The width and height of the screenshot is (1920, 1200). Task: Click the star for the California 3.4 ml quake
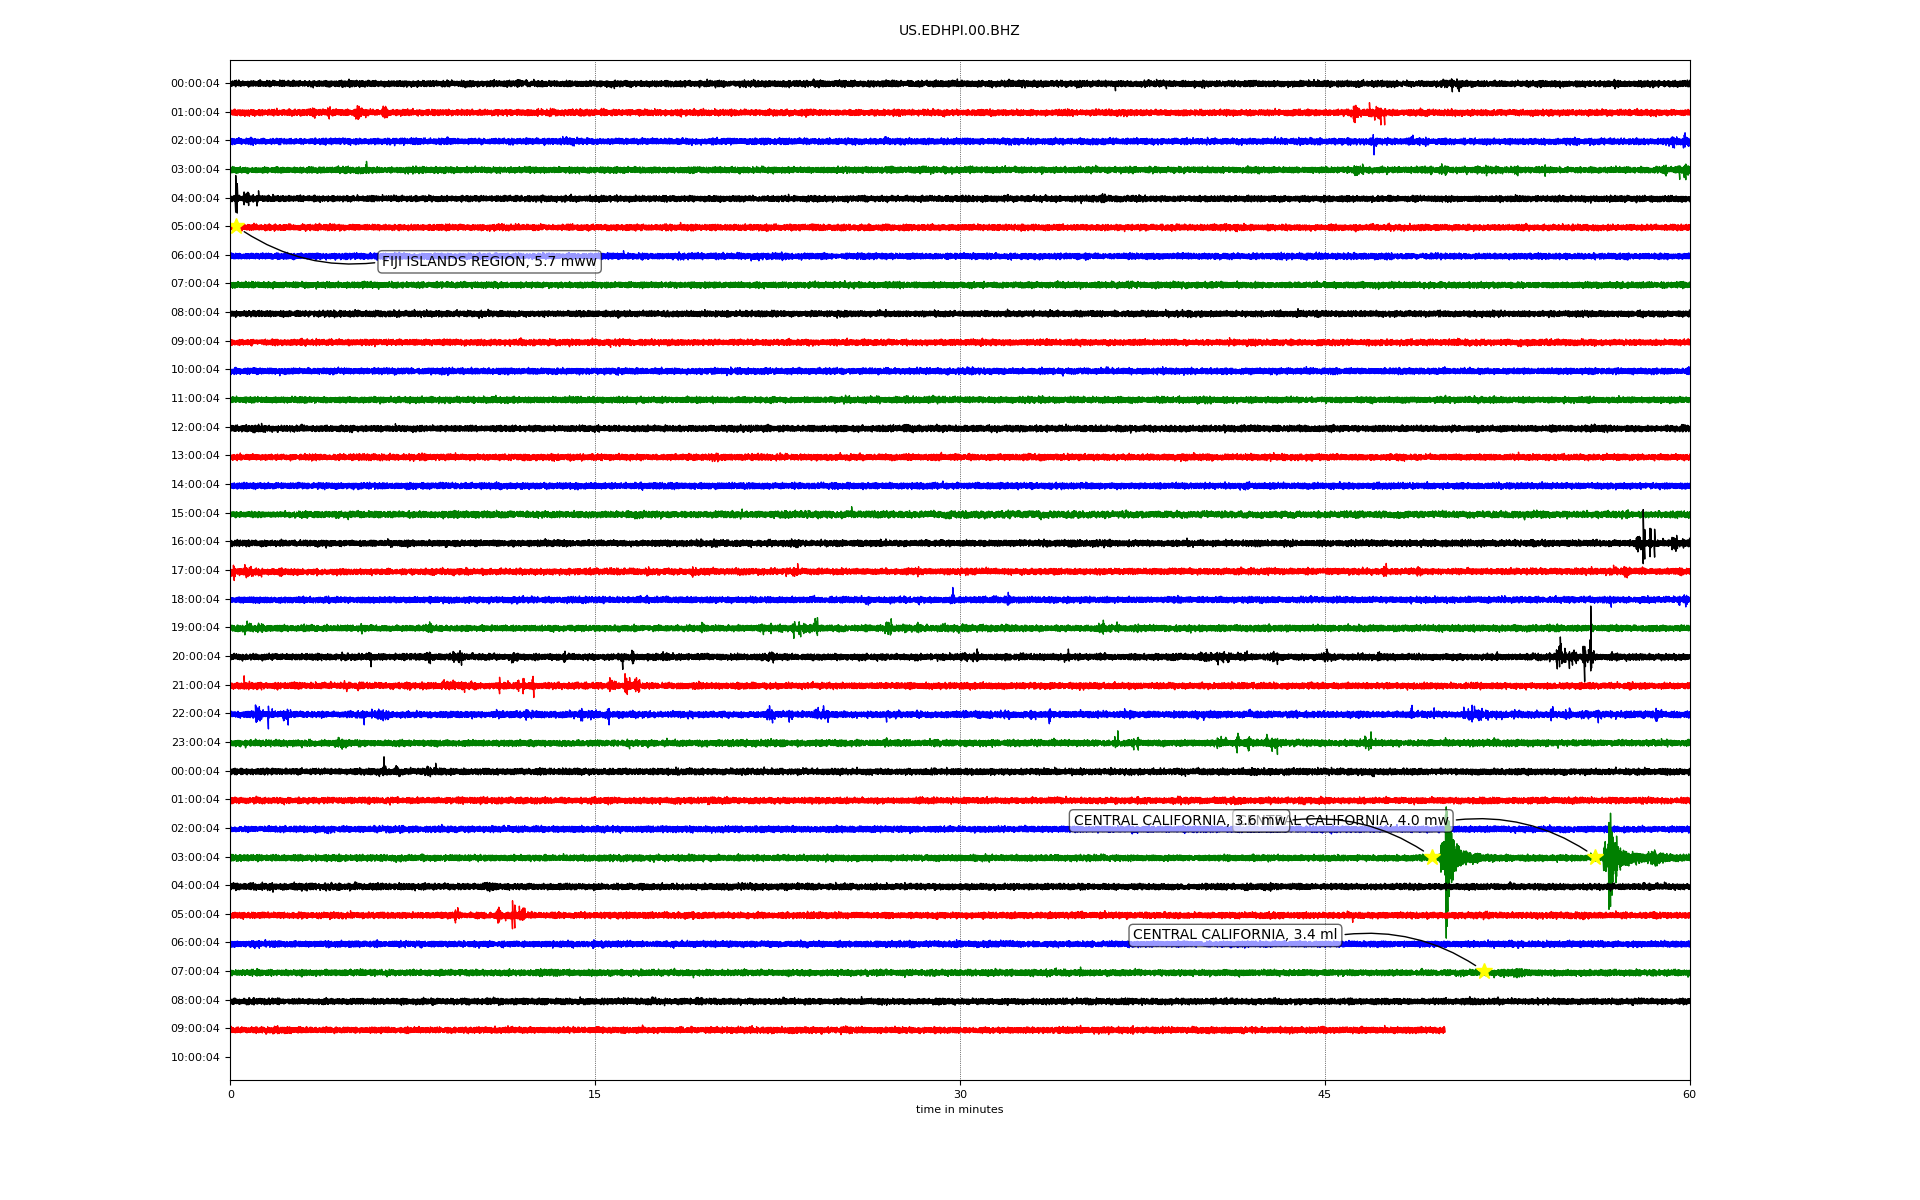(x=1484, y=971)
